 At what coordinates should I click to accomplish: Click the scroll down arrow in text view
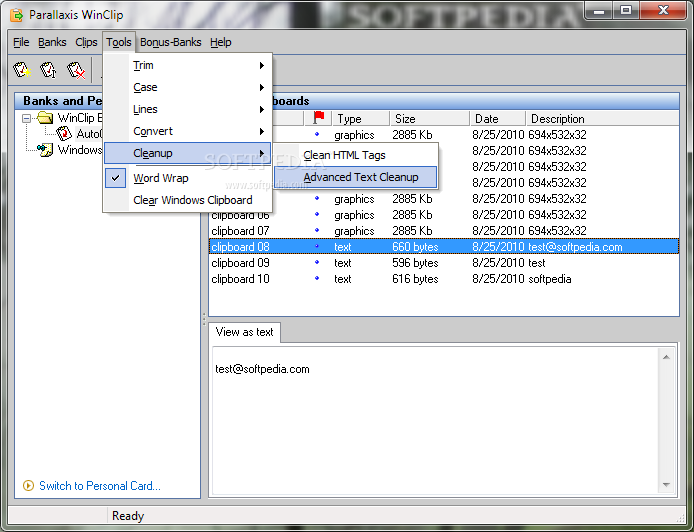tap(666, 485)
